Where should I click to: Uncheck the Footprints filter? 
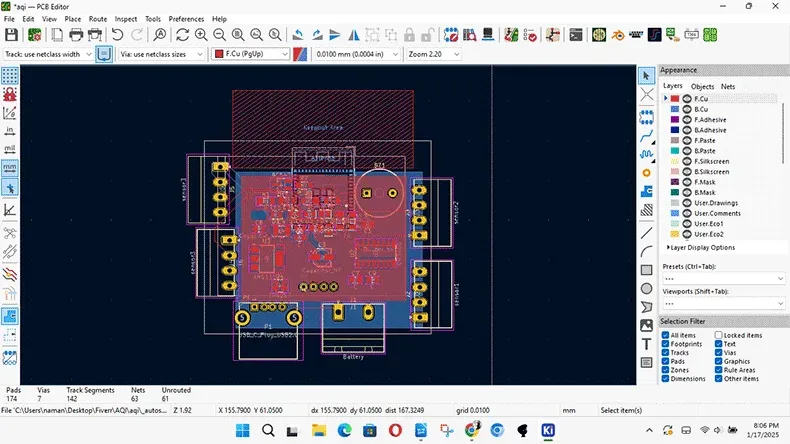pos(665,344)
